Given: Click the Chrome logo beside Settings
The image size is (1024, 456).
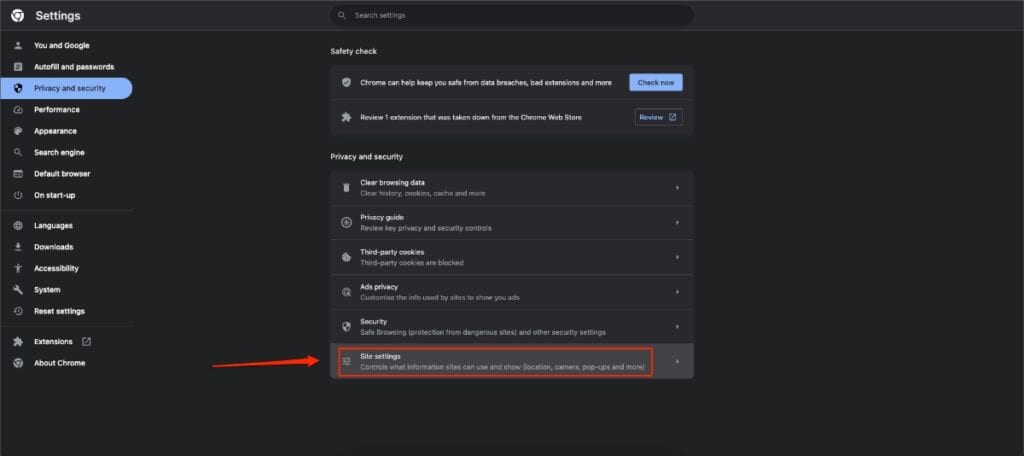Looking at the screenshot, I should click(18, 16).
